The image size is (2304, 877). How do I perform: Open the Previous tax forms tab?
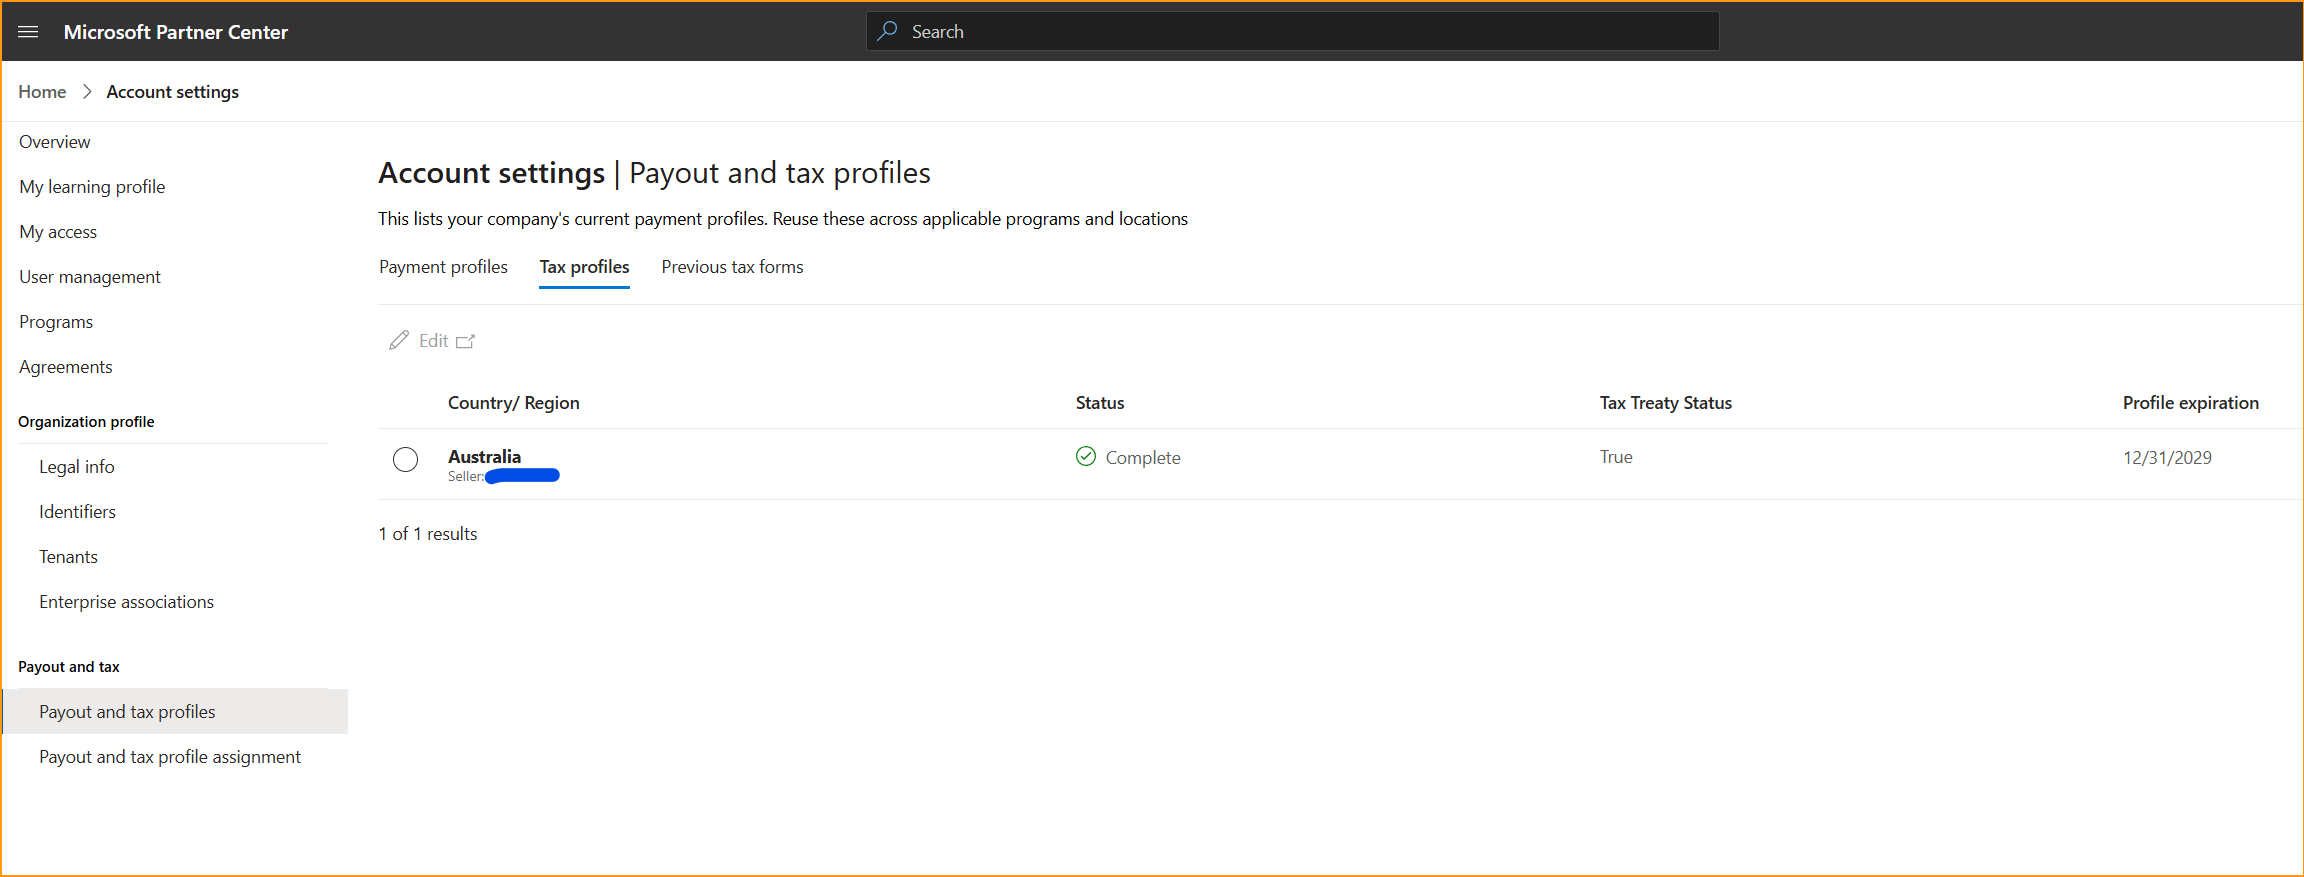732,267
